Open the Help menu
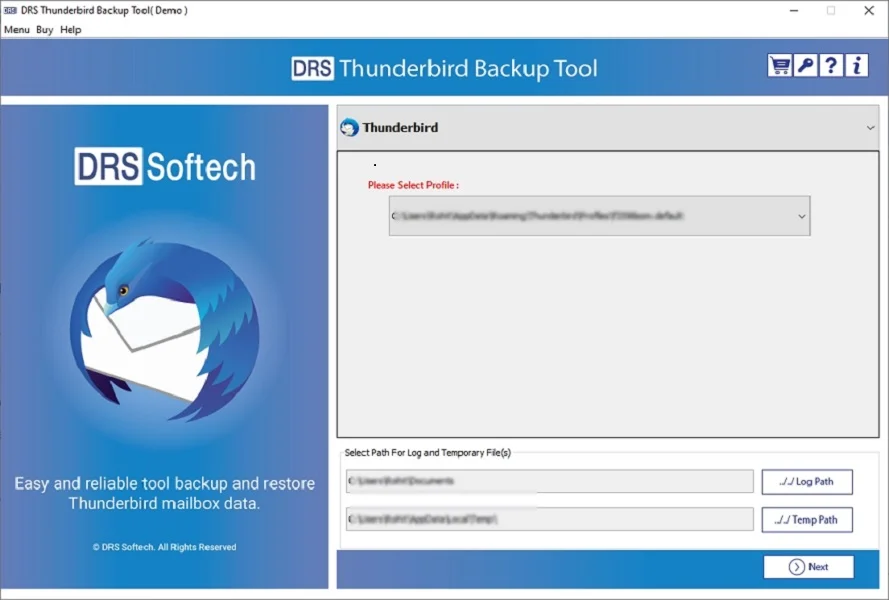 (69, 30)
